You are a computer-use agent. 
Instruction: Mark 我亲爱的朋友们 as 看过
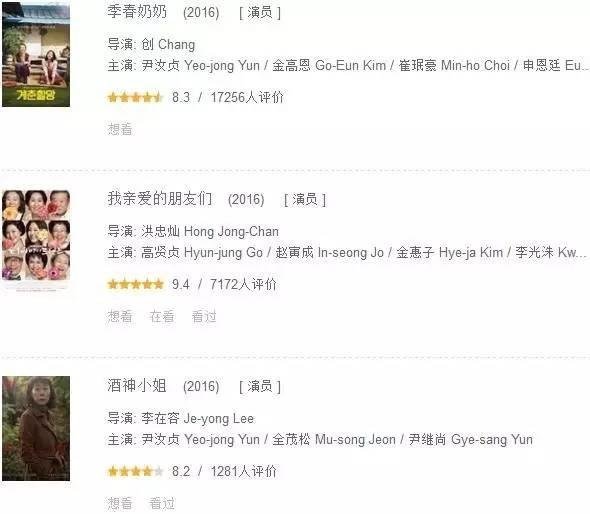(204, 316)
